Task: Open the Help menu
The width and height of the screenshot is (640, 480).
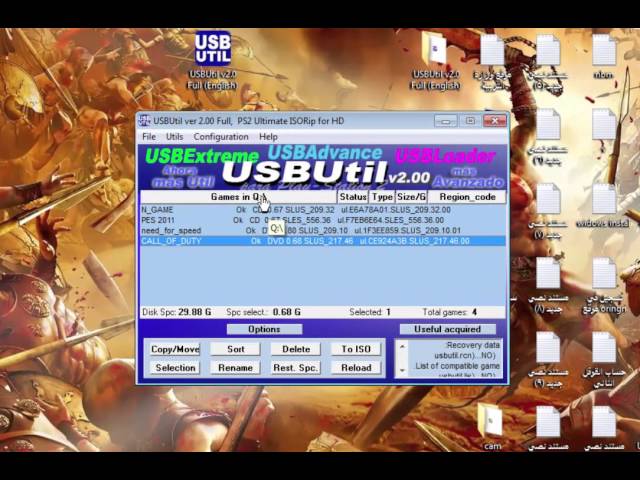Action: point(268,137)
